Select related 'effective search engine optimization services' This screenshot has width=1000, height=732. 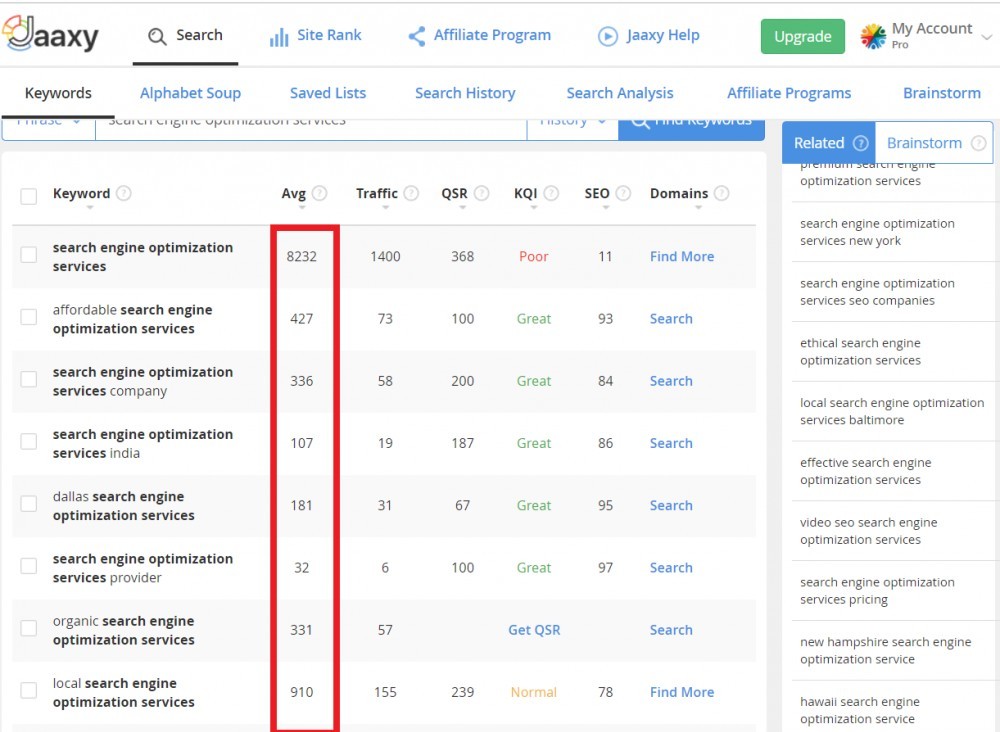[x=865, y=471]
